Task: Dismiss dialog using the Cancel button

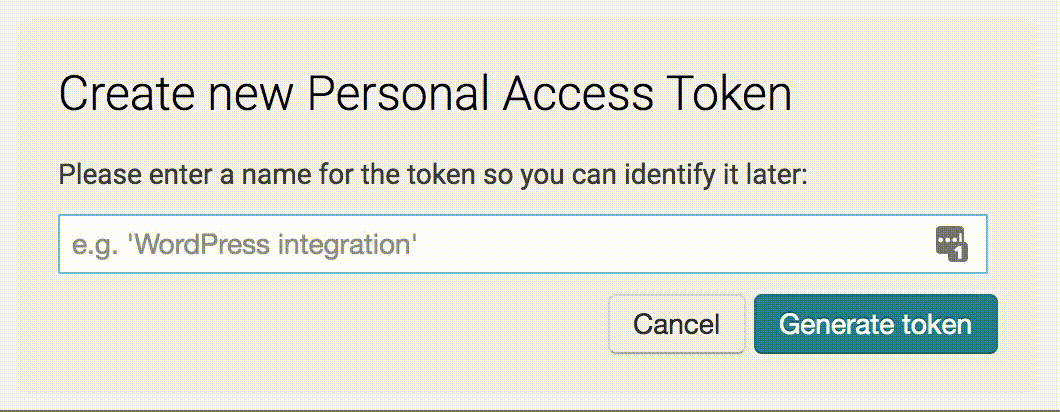Action: pos(677,324)
